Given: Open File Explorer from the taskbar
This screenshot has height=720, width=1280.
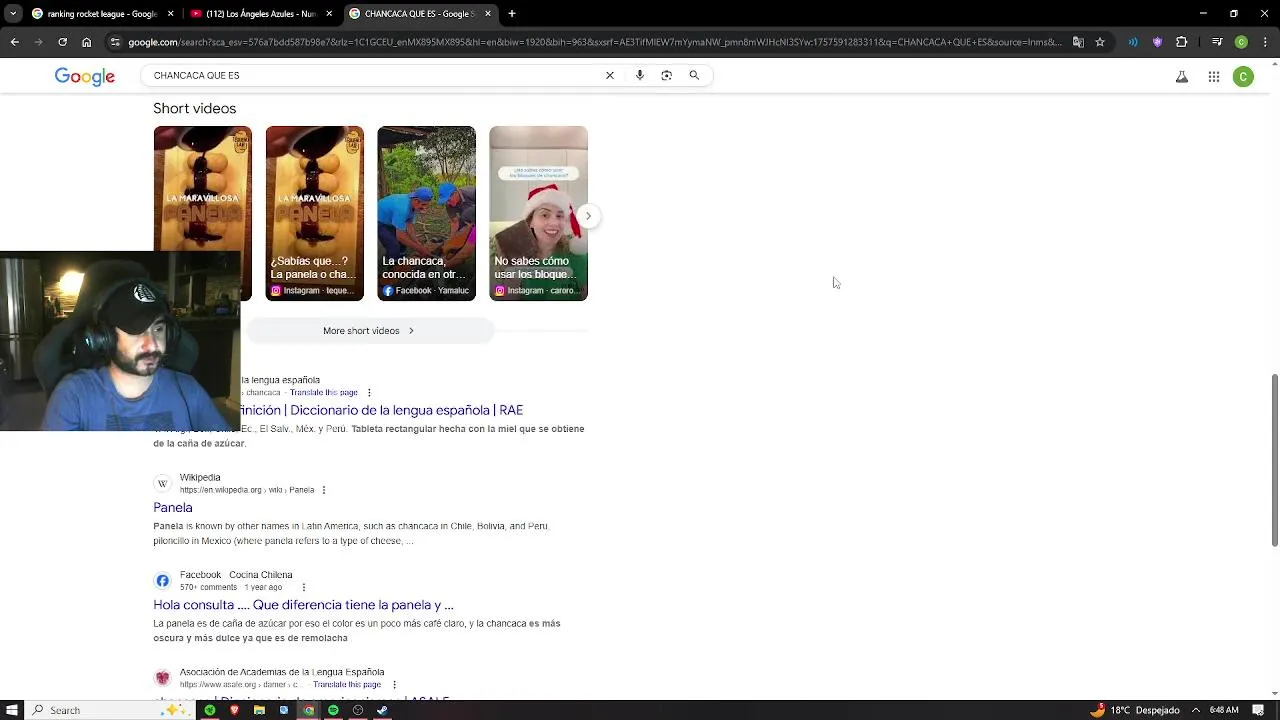Looking at the screenshot, I should [x=259, y=710].
